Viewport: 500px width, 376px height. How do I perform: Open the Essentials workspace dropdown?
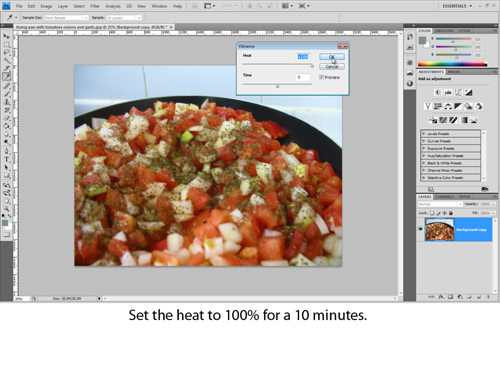click(x=457, y=6)
